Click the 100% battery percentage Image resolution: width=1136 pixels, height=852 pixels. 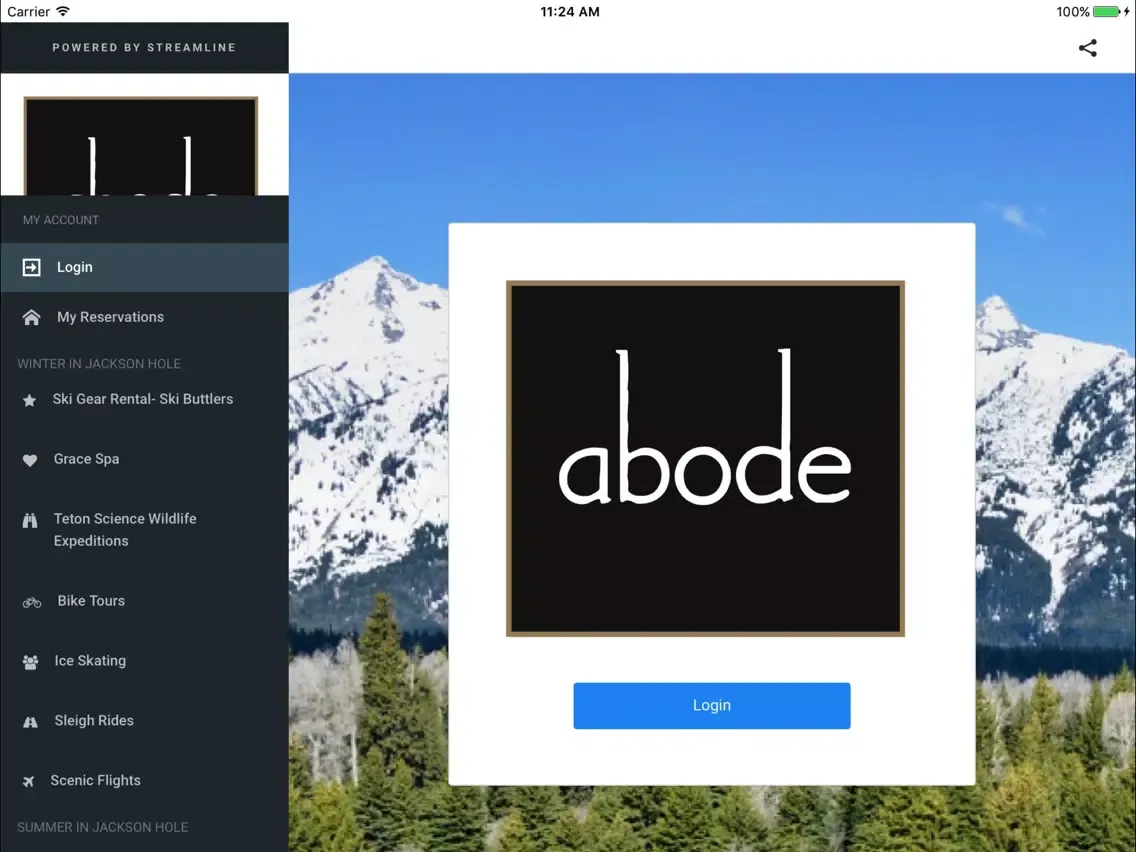tap(1072, 12)
